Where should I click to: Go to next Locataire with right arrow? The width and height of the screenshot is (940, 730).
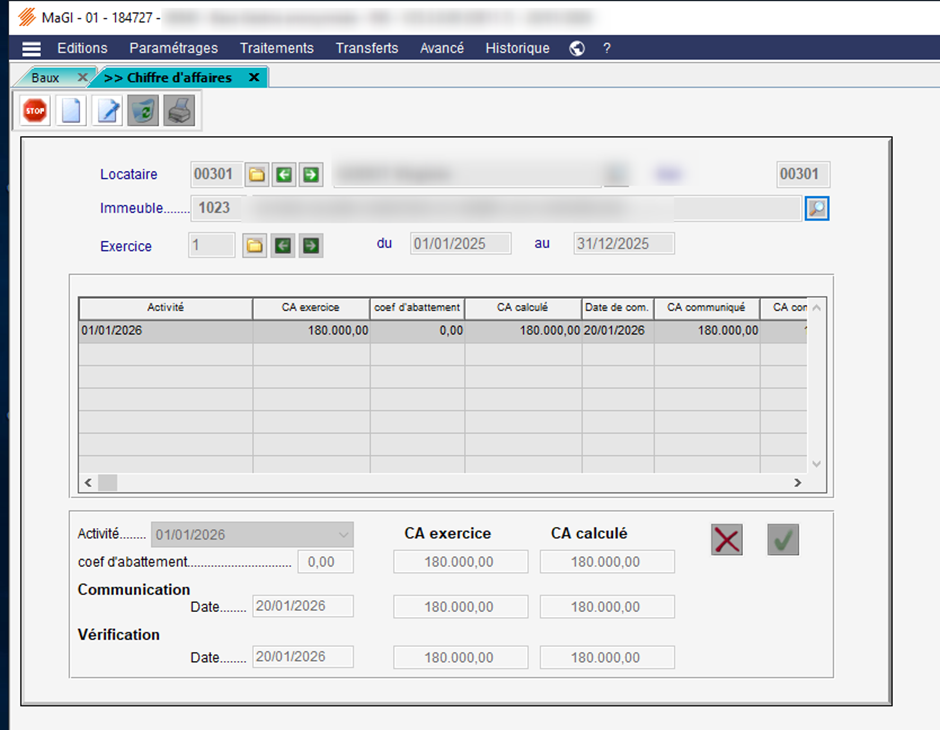(311, 175)
